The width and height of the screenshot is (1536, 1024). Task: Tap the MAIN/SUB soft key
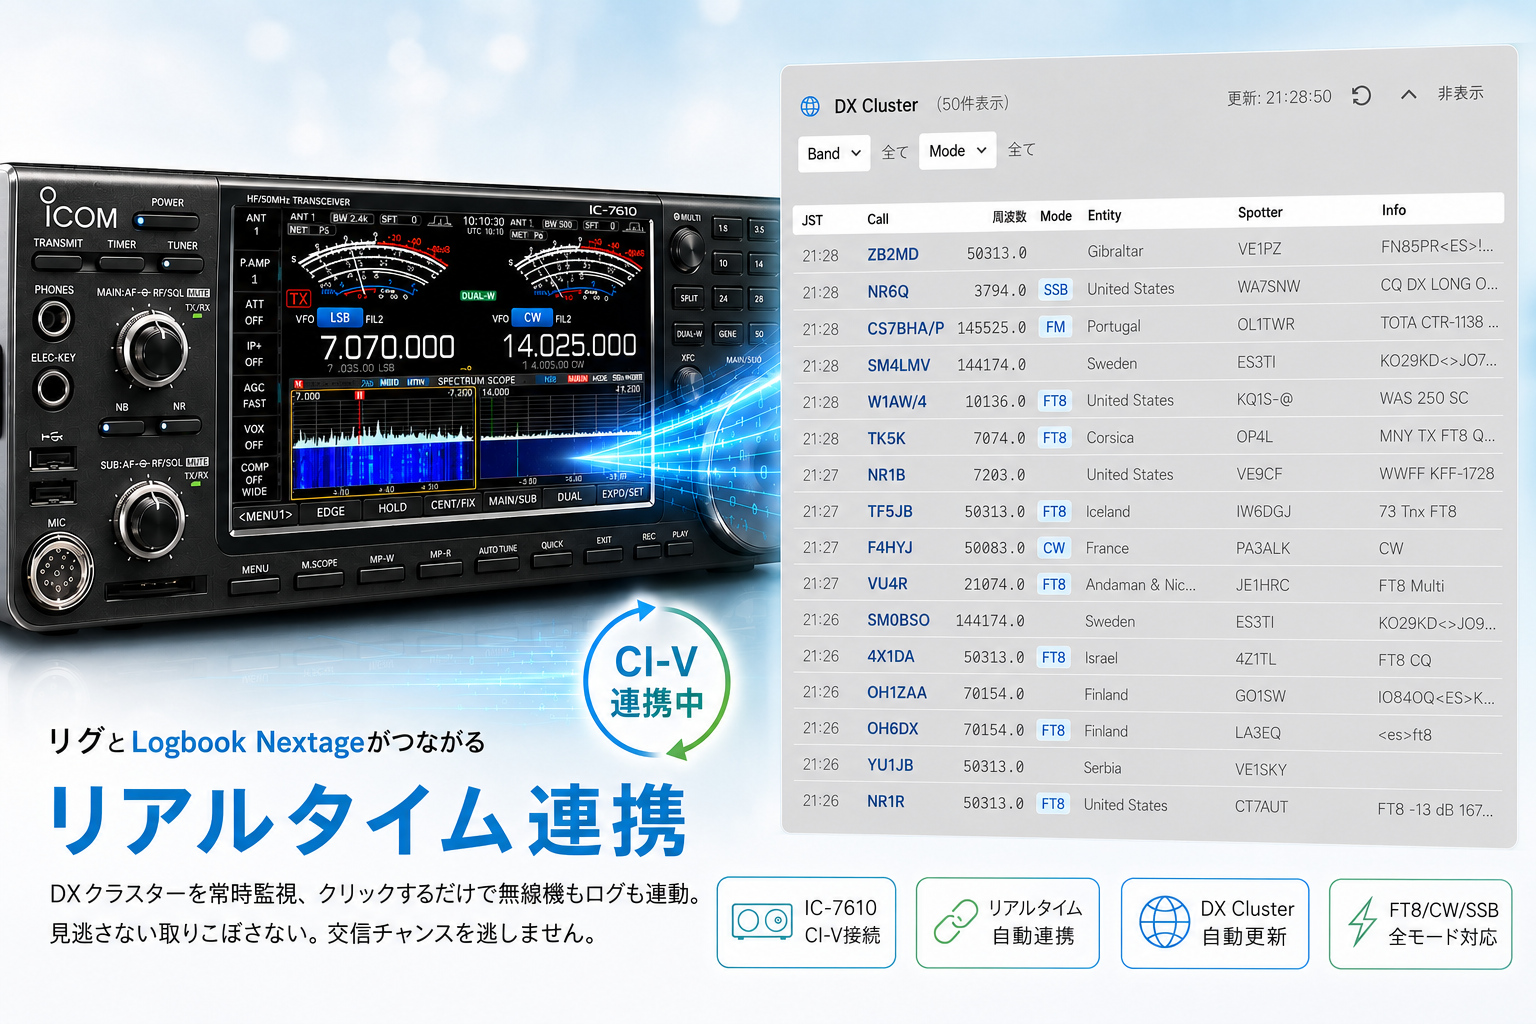[x=512, y=500]
